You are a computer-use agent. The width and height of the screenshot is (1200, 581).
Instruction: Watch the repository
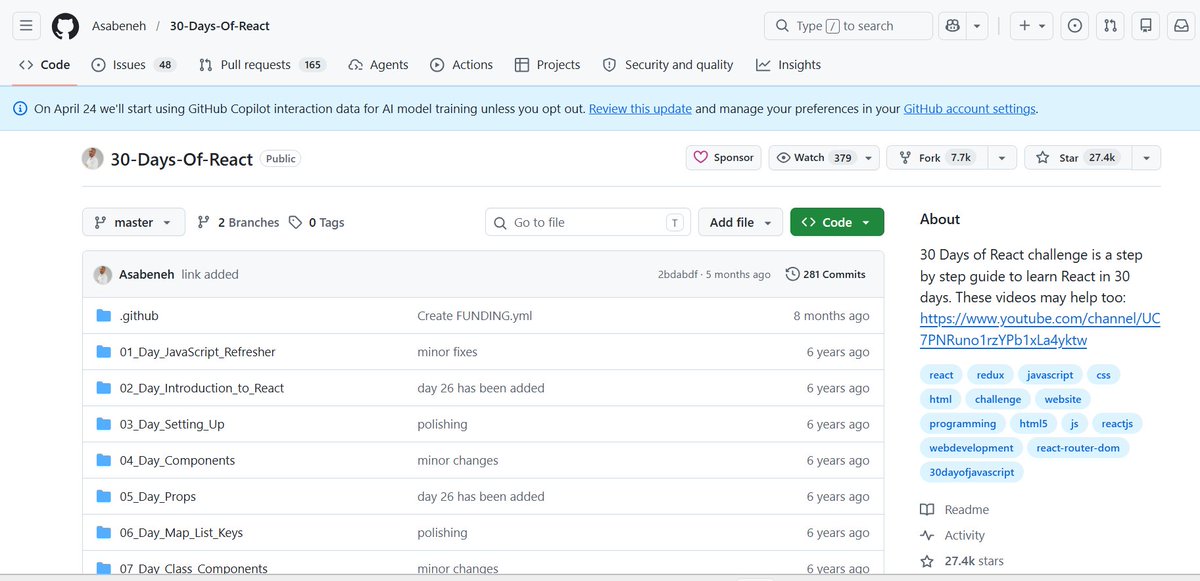(814, 158)
